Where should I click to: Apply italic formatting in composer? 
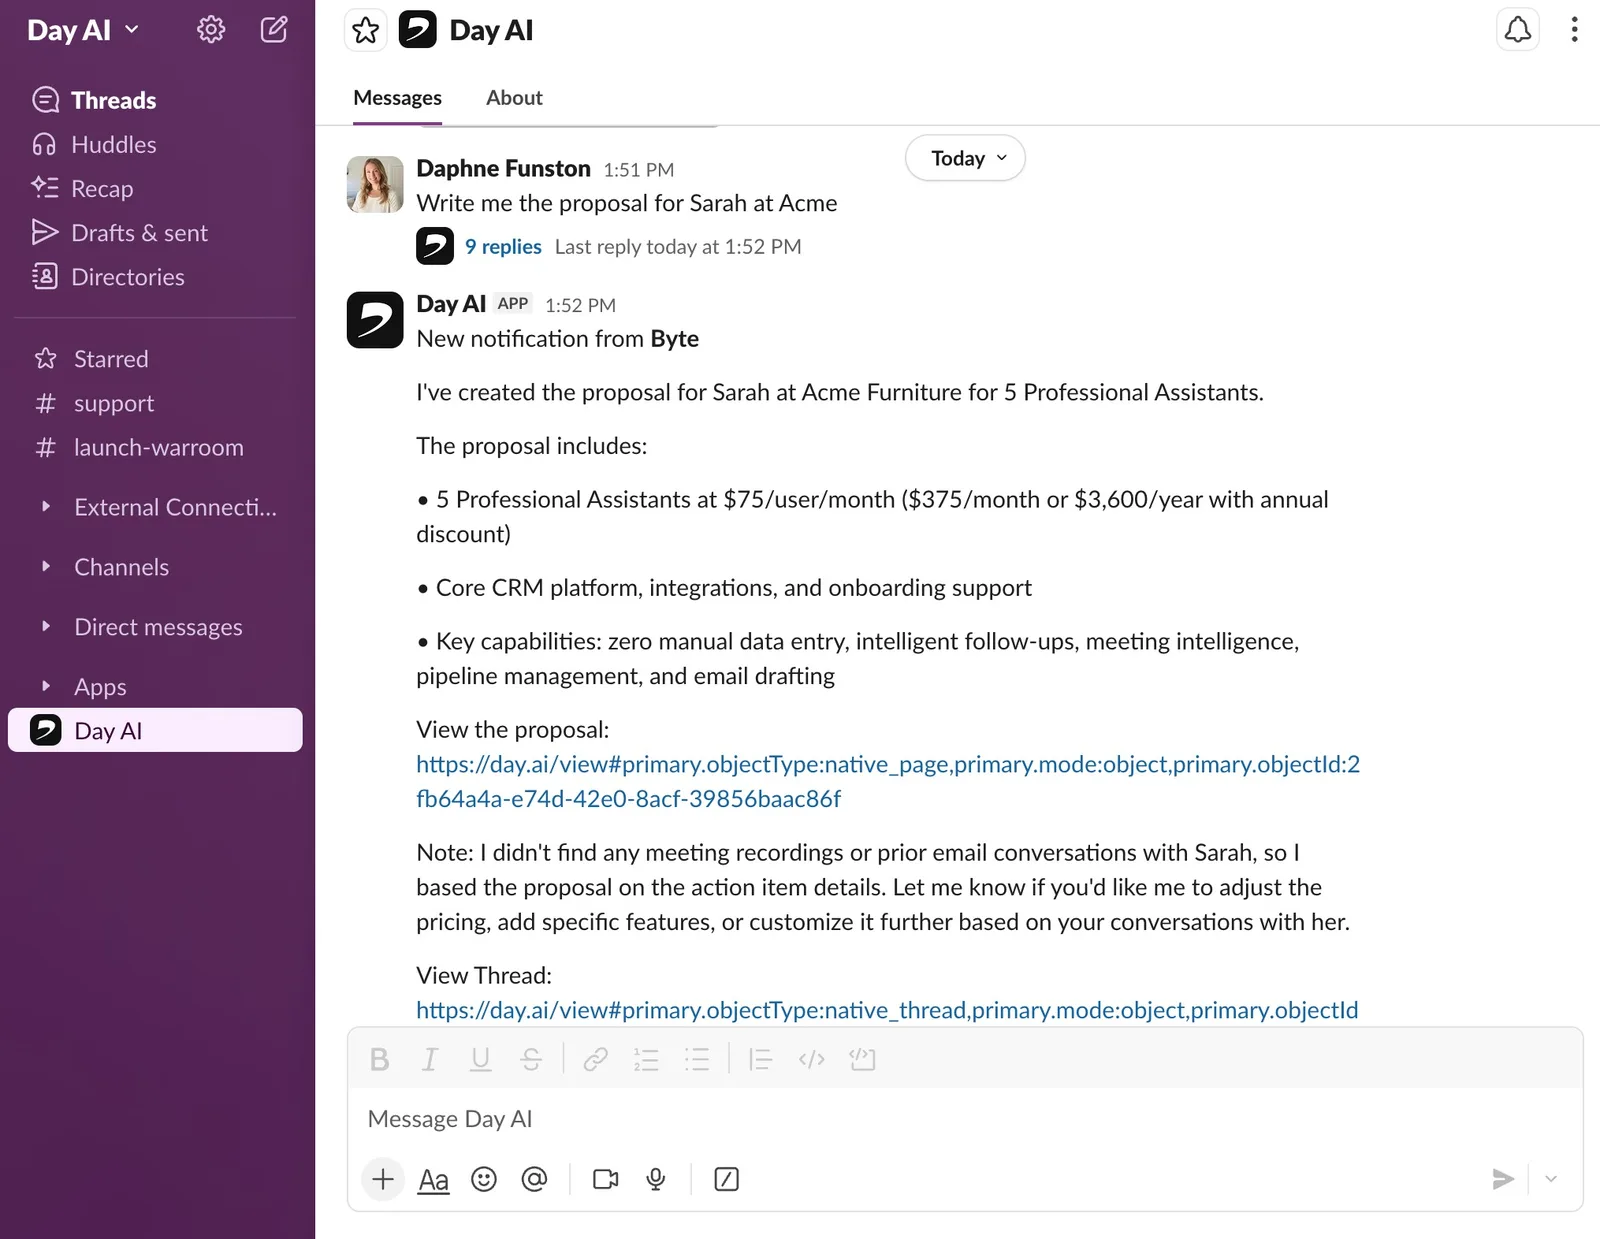[x=430, y=1059]
